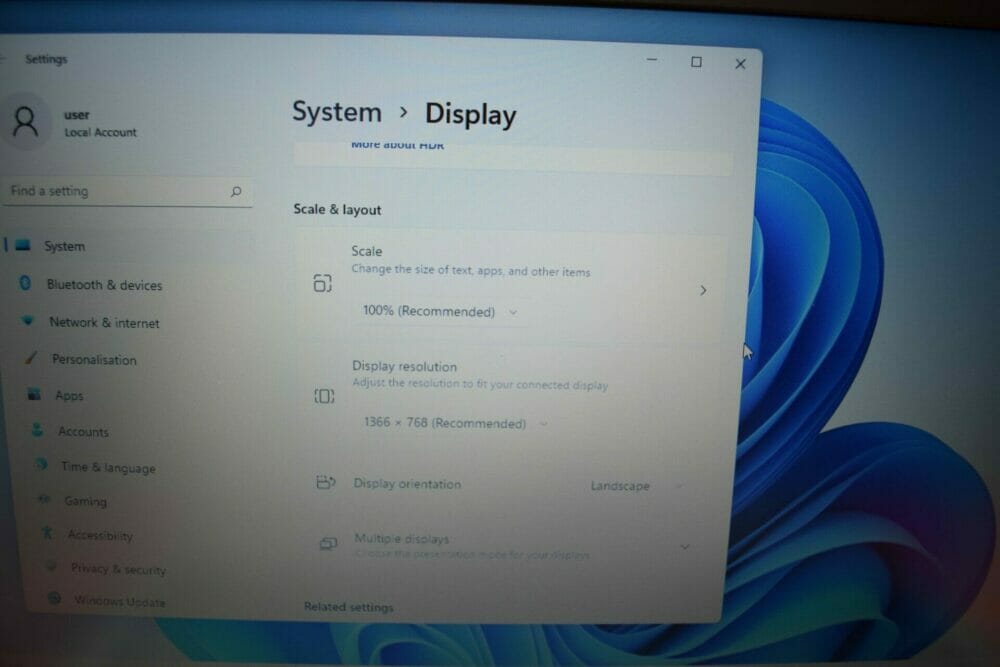Click the Scale setting icon

(x=323, y=282)
